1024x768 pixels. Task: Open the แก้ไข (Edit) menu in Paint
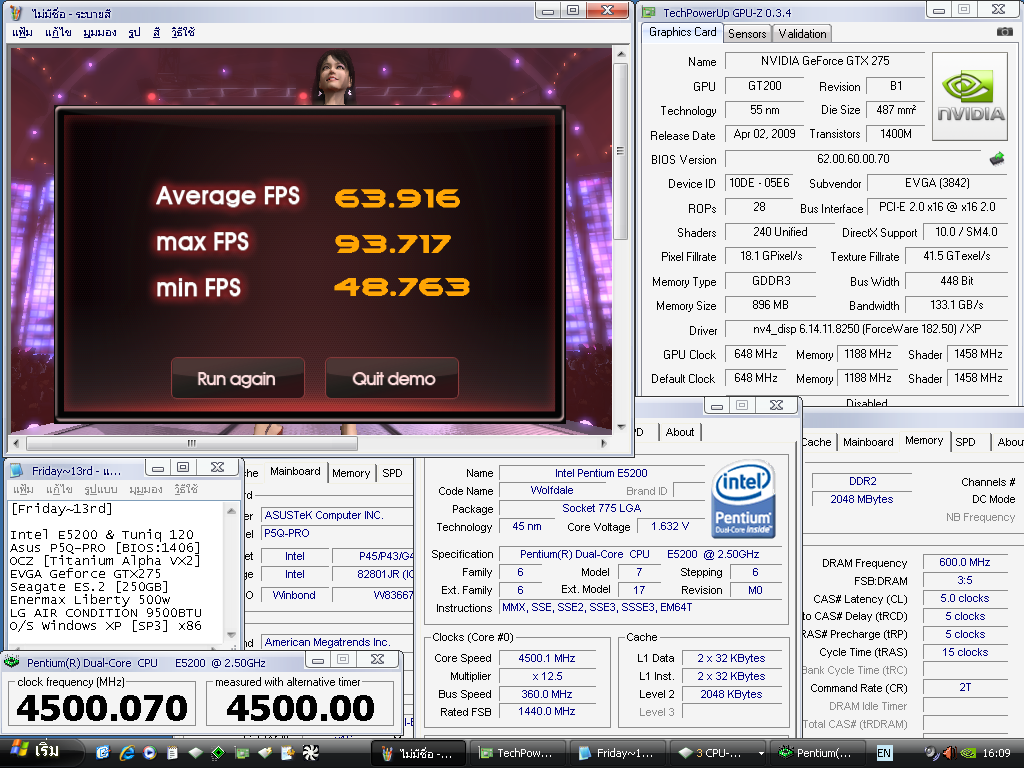click(x=58, y=32)
